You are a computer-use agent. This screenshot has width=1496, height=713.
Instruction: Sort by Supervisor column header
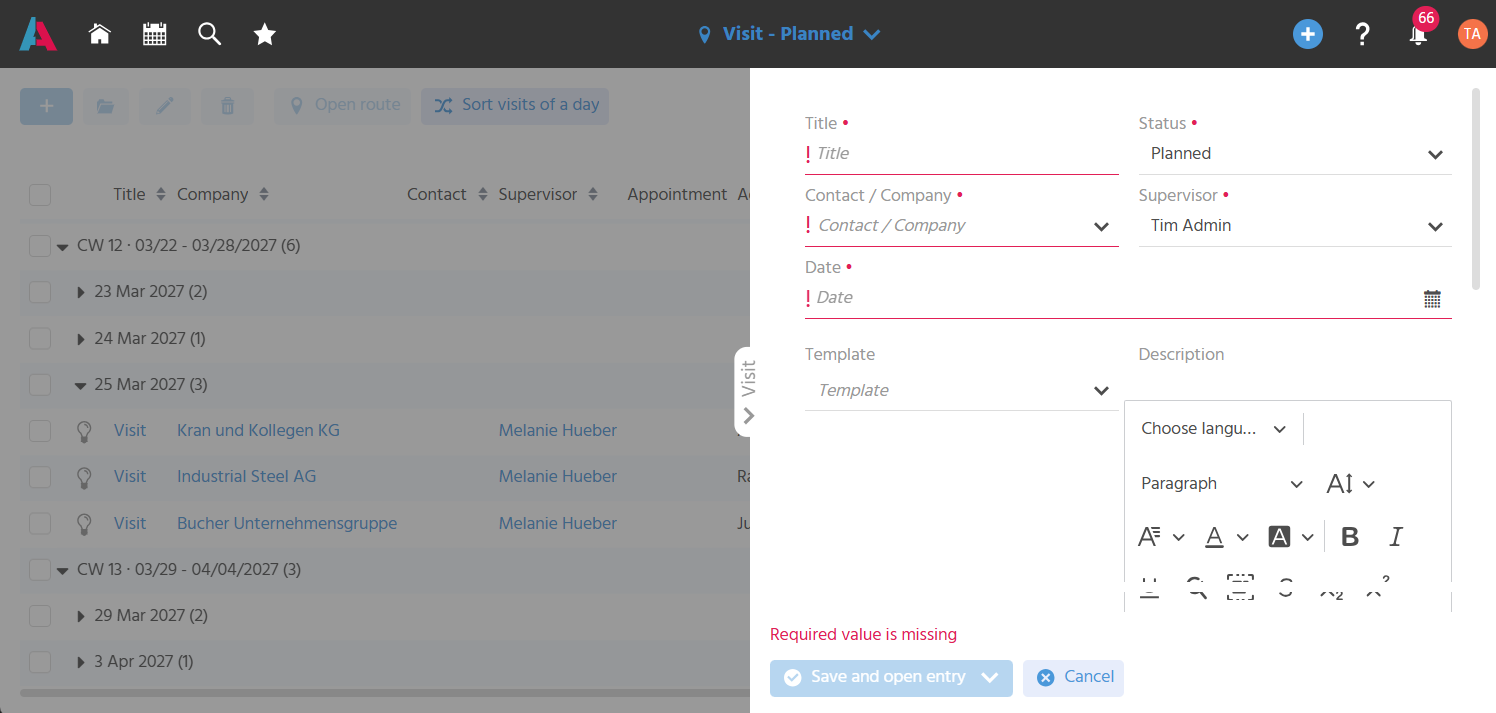tap(548, 195)
